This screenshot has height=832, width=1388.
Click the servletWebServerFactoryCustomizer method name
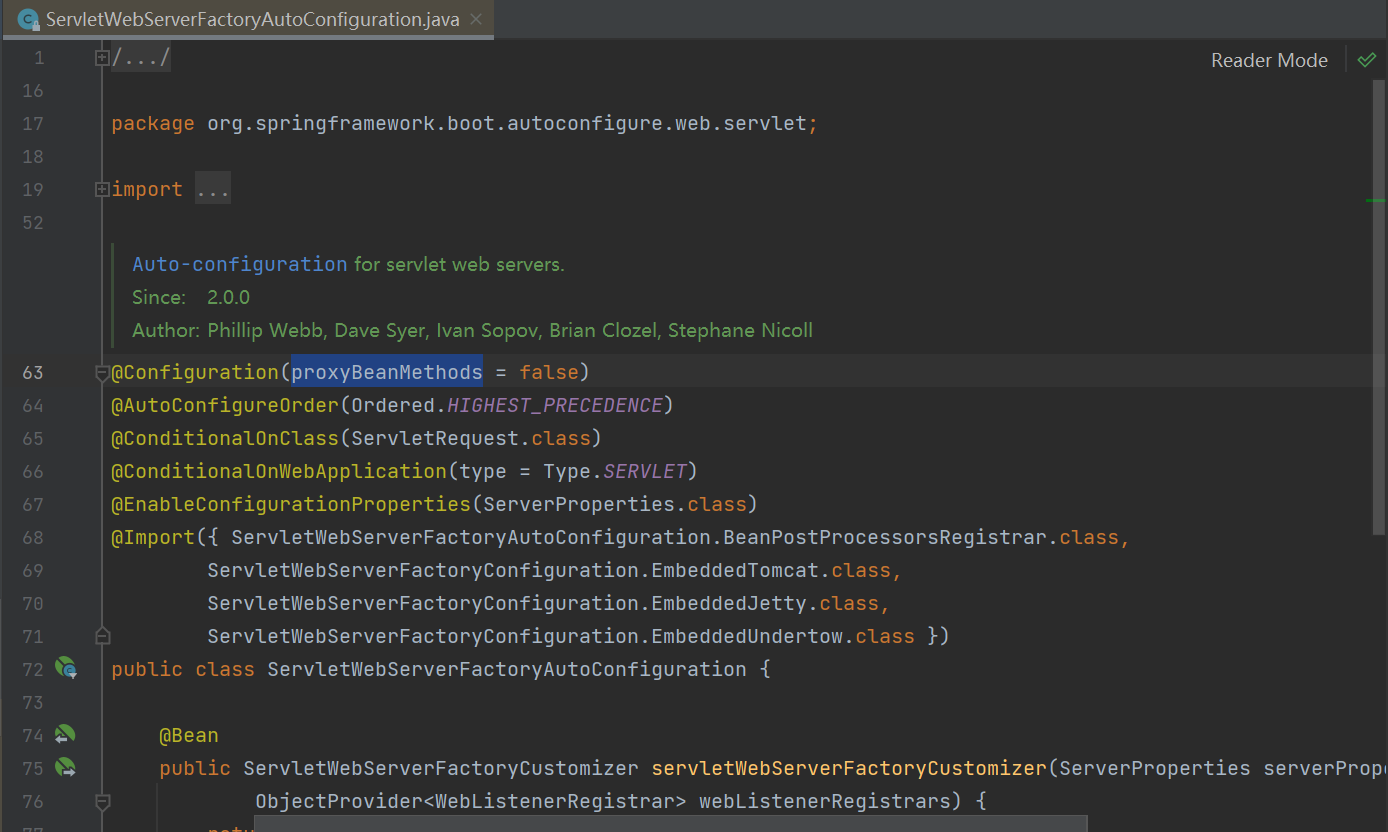(x=849, y=768)
